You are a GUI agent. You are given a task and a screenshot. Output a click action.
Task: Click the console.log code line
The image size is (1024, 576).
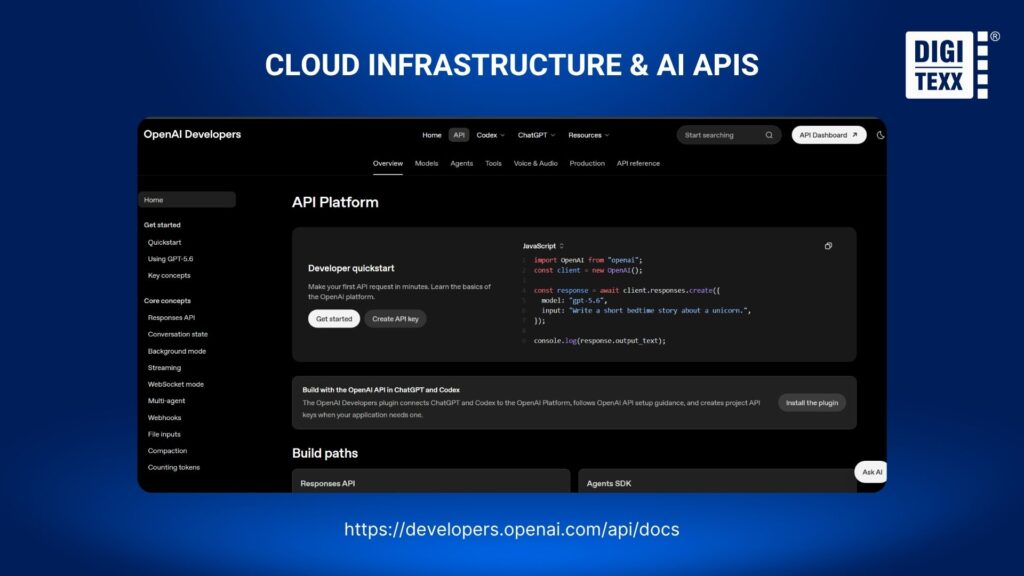tap(600, 341)
